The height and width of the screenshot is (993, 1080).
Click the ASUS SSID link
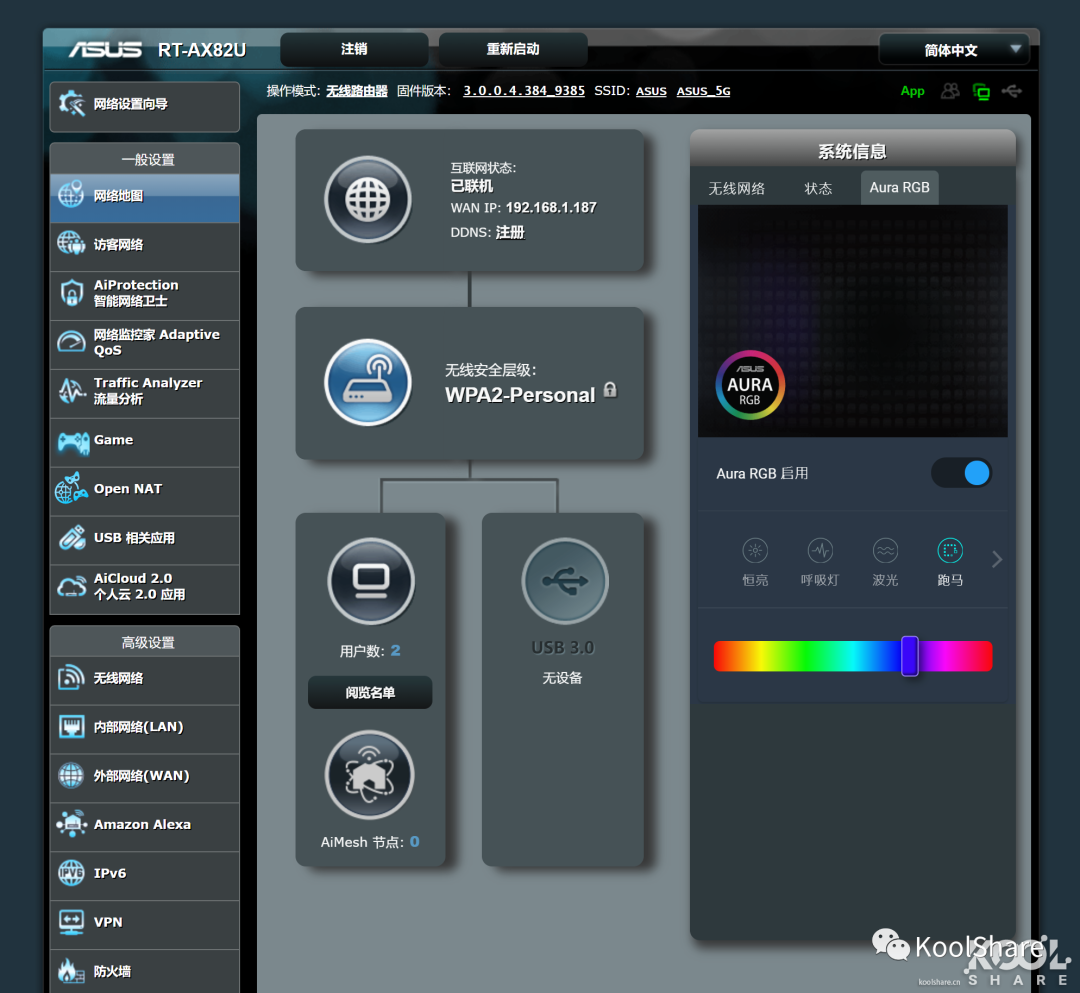[x=651, y=91]
